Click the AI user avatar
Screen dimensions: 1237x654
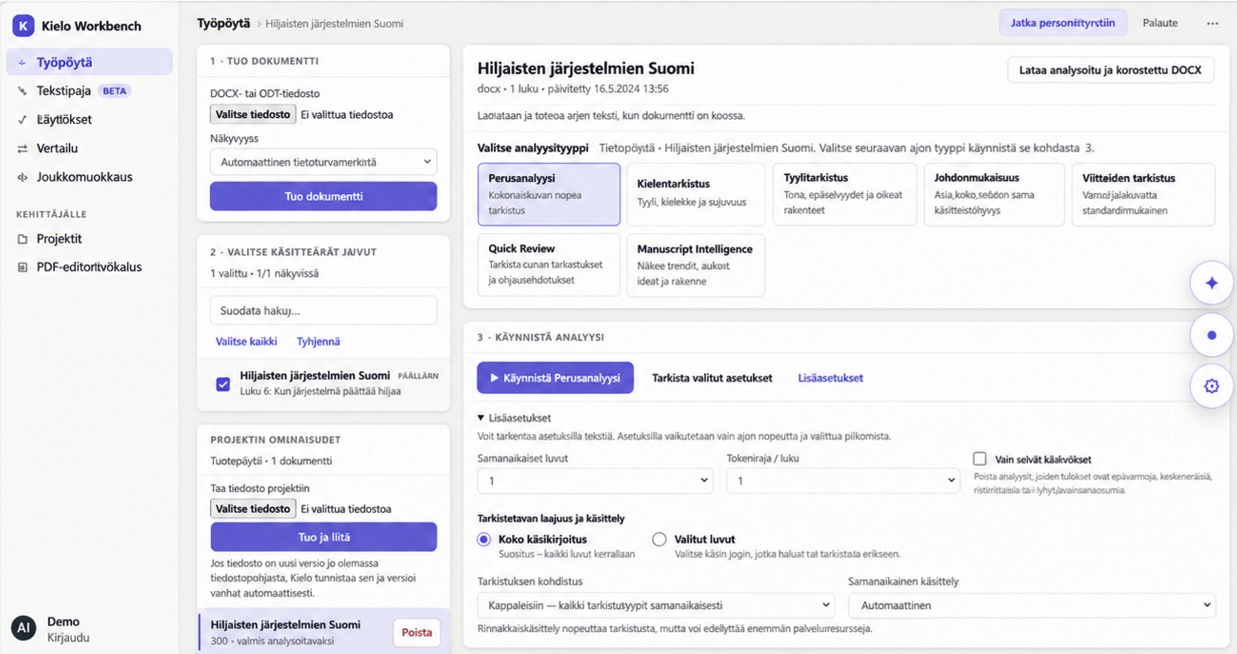[23, 628]
